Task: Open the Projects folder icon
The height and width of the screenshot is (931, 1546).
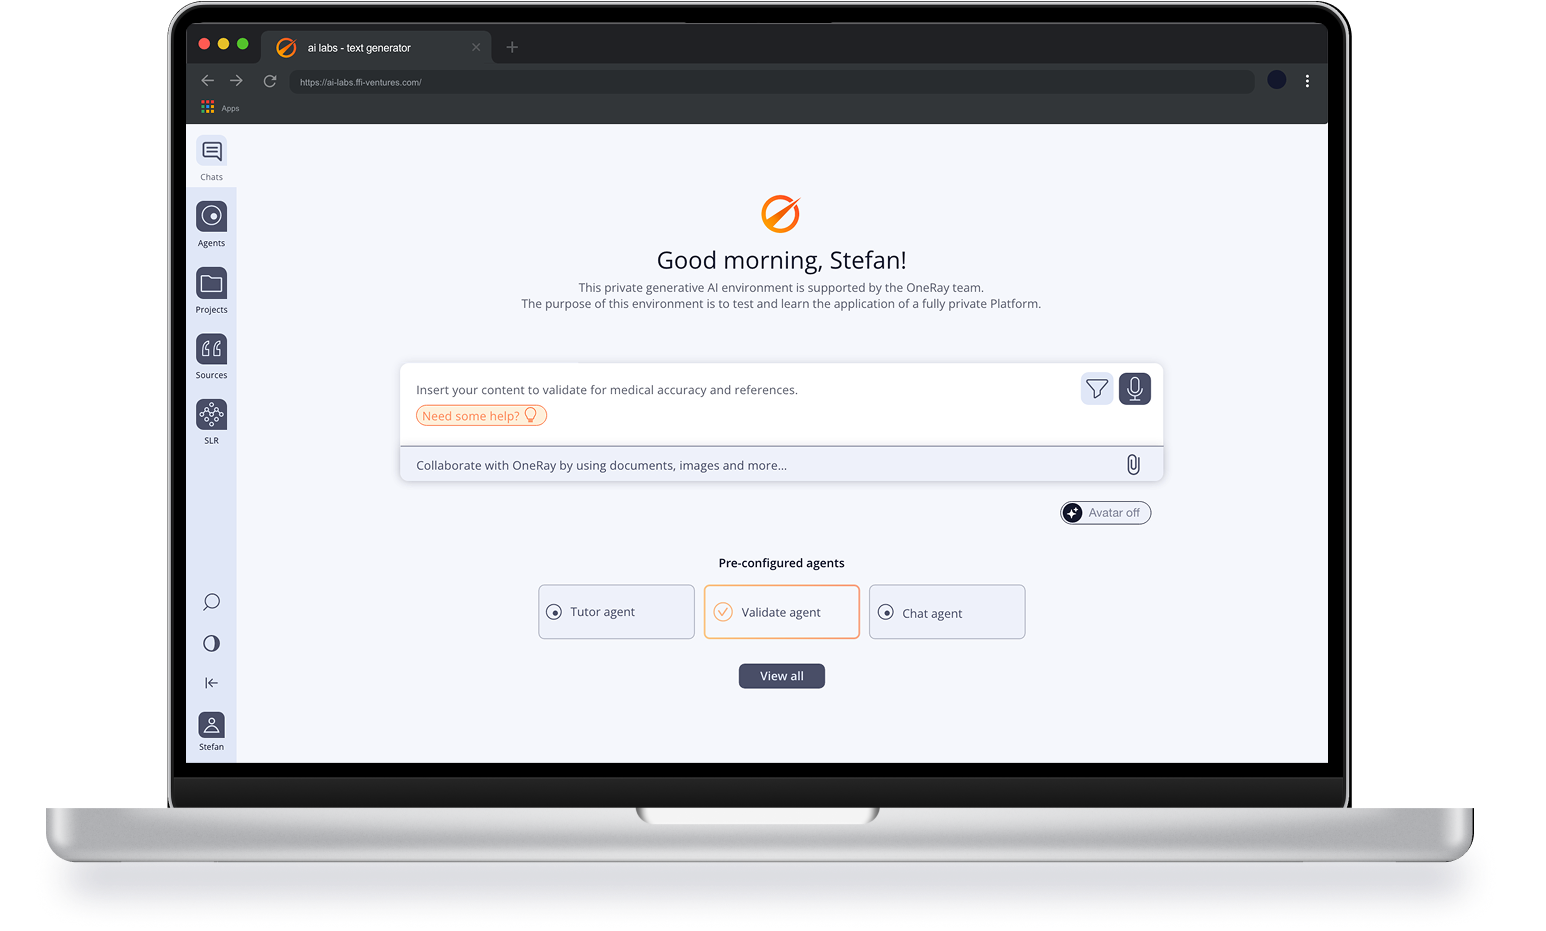Action: point(211,284)
